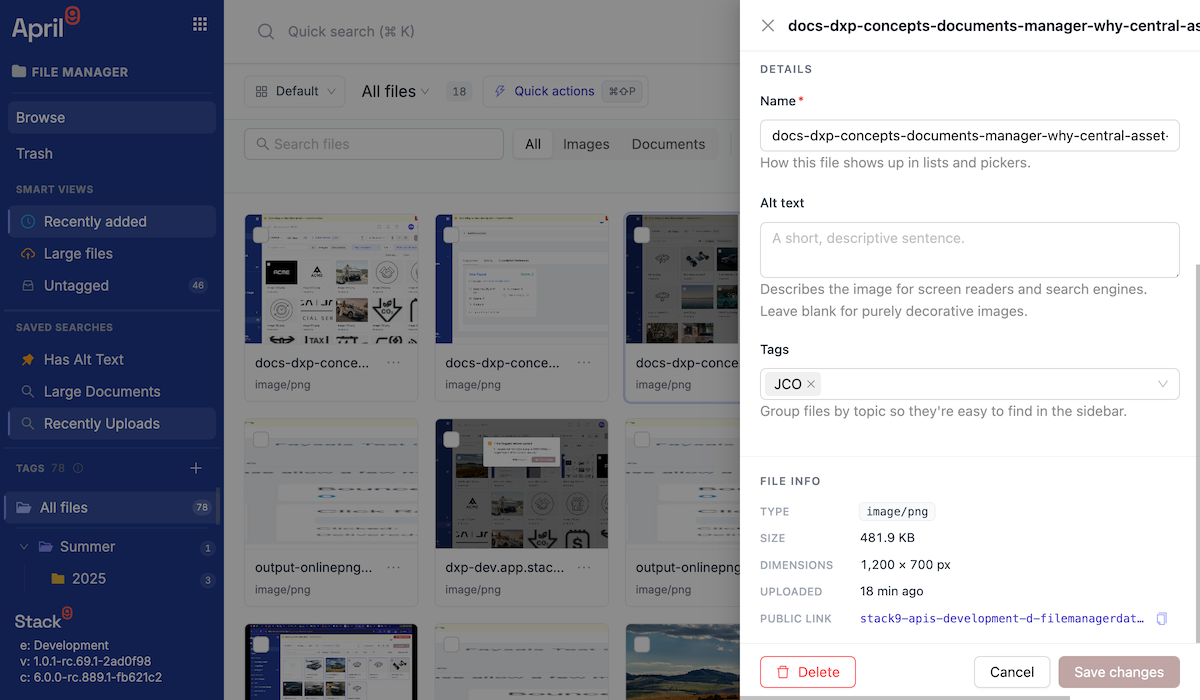Open the stack9 public link
Image resolution: width=1200 pixels, height=700 pixels.
click(x=1001, y=619)
